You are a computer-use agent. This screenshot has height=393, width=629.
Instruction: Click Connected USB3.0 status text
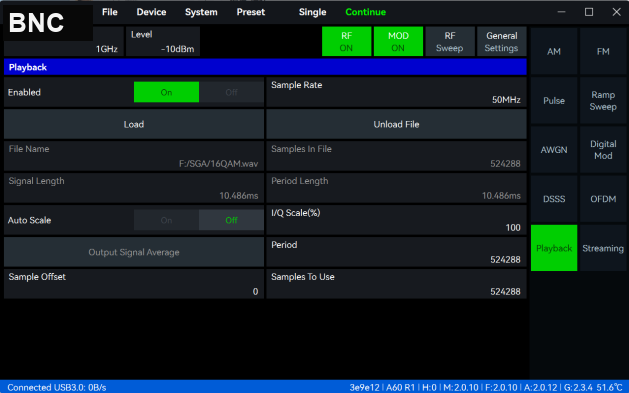(x=57, y=387)
